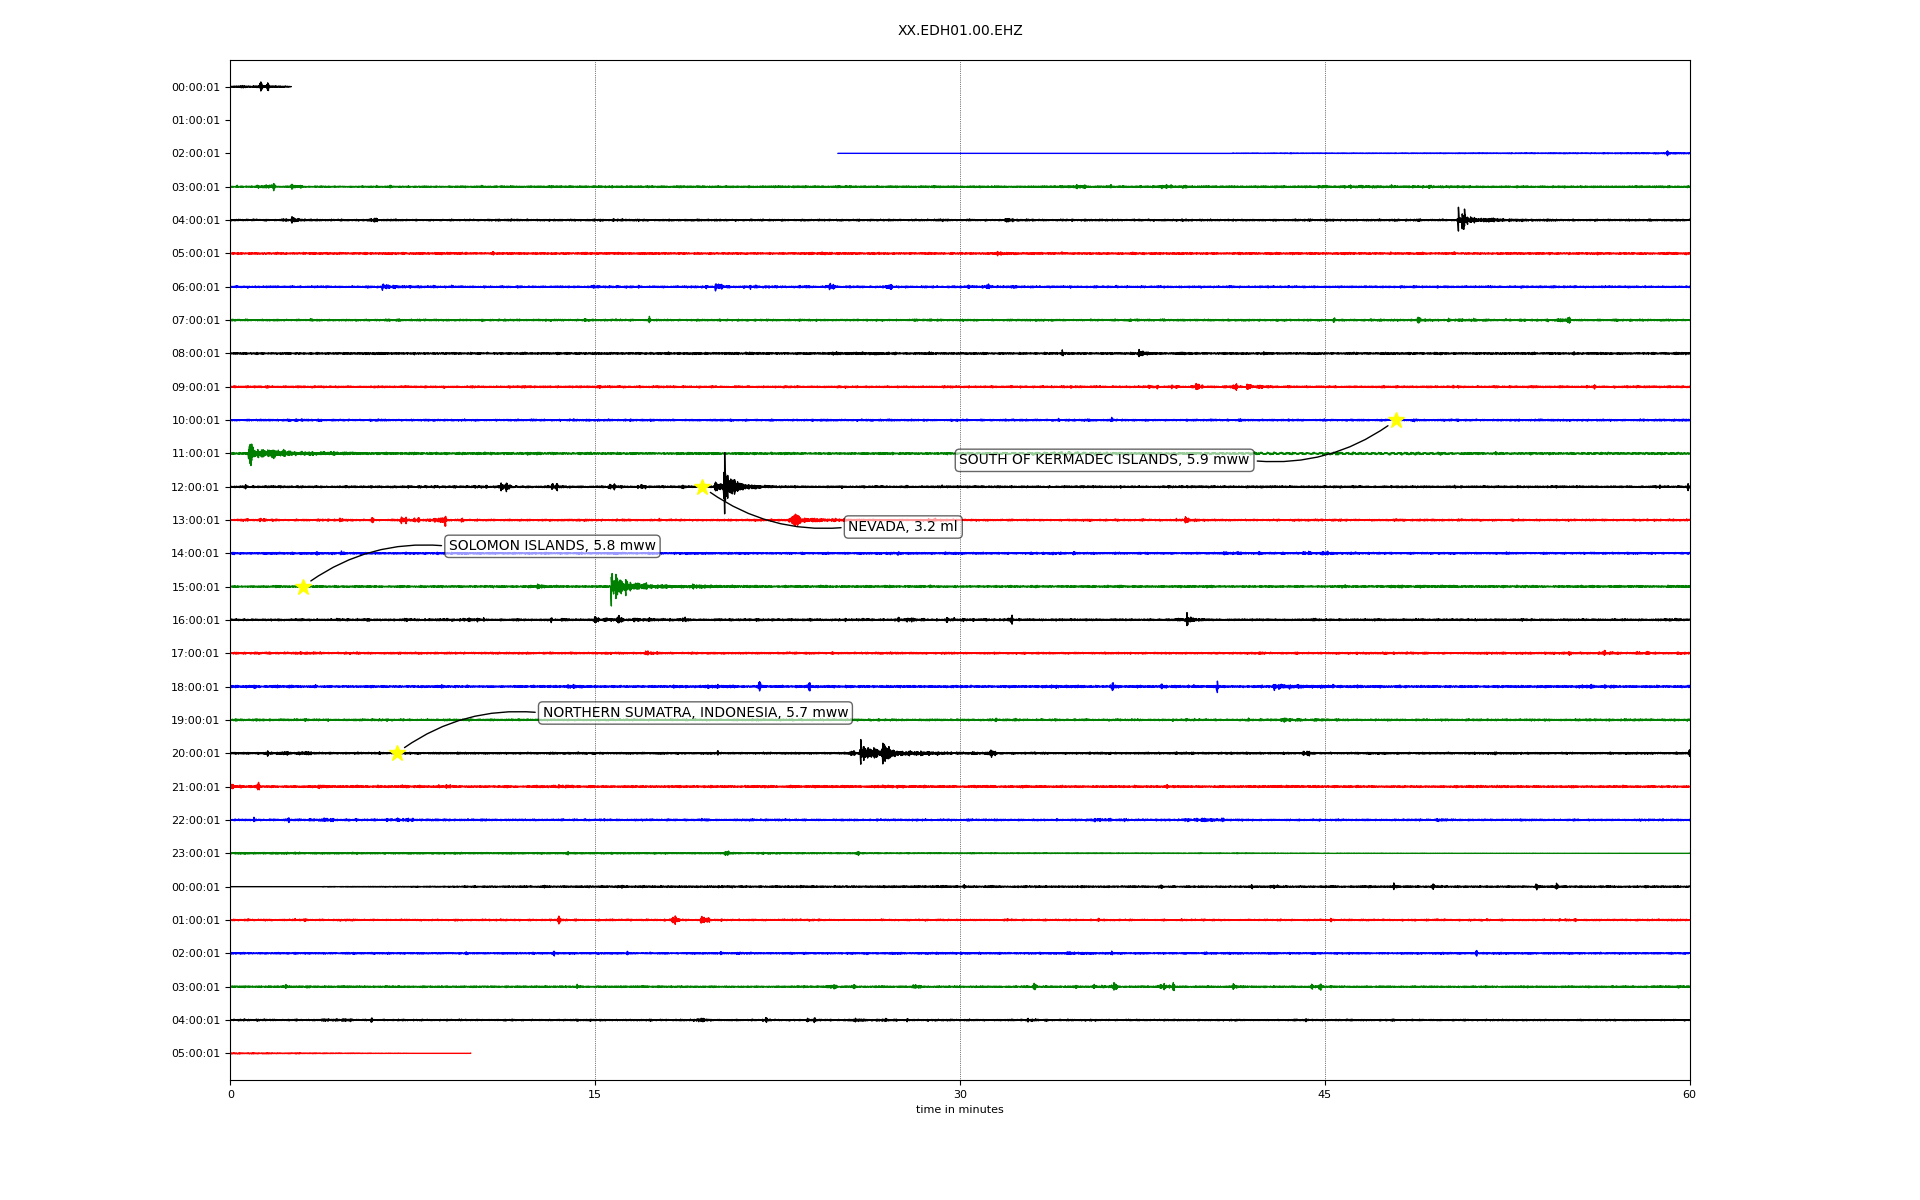This screenshot has height=1200, width=1920.
Task: Select the SOUTH OF KERMADEC ISLANDS annotation label
Action: pyautogui.click(x=1104, y=460)
